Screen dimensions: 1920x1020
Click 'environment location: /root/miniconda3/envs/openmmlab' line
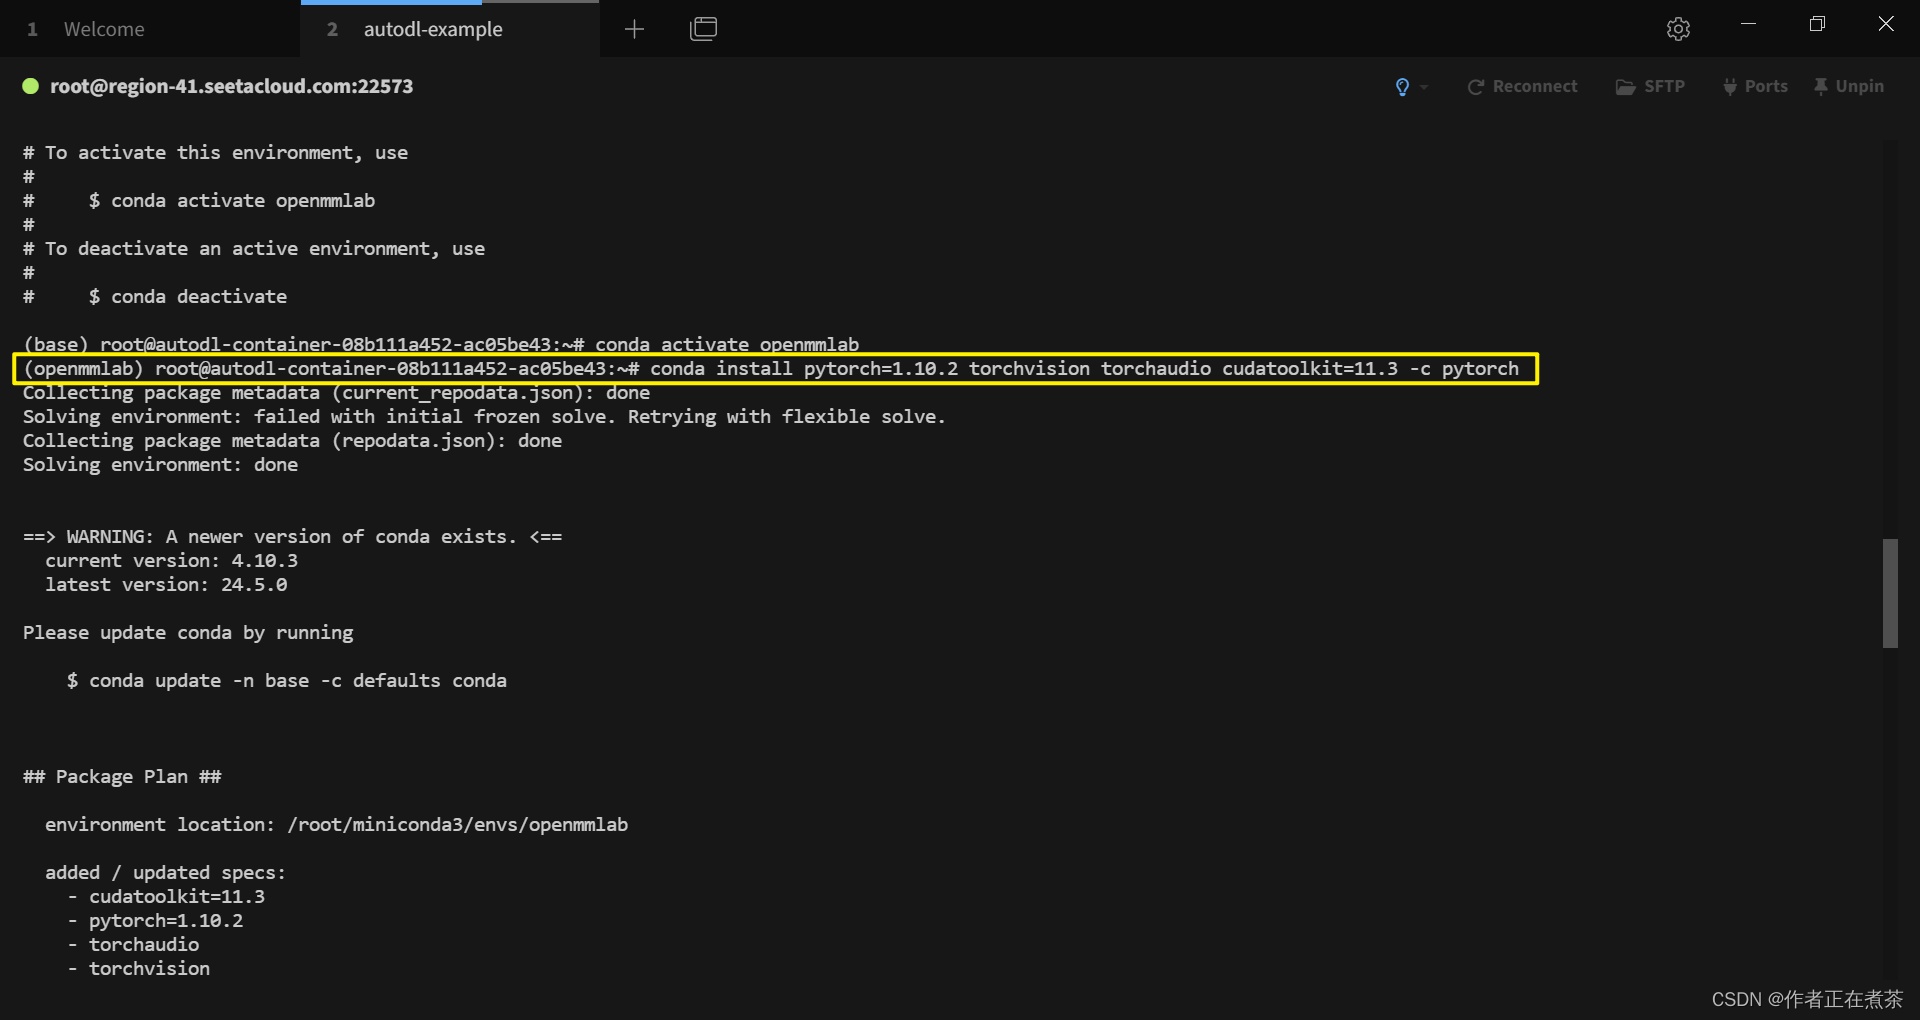tap(336, 825)
